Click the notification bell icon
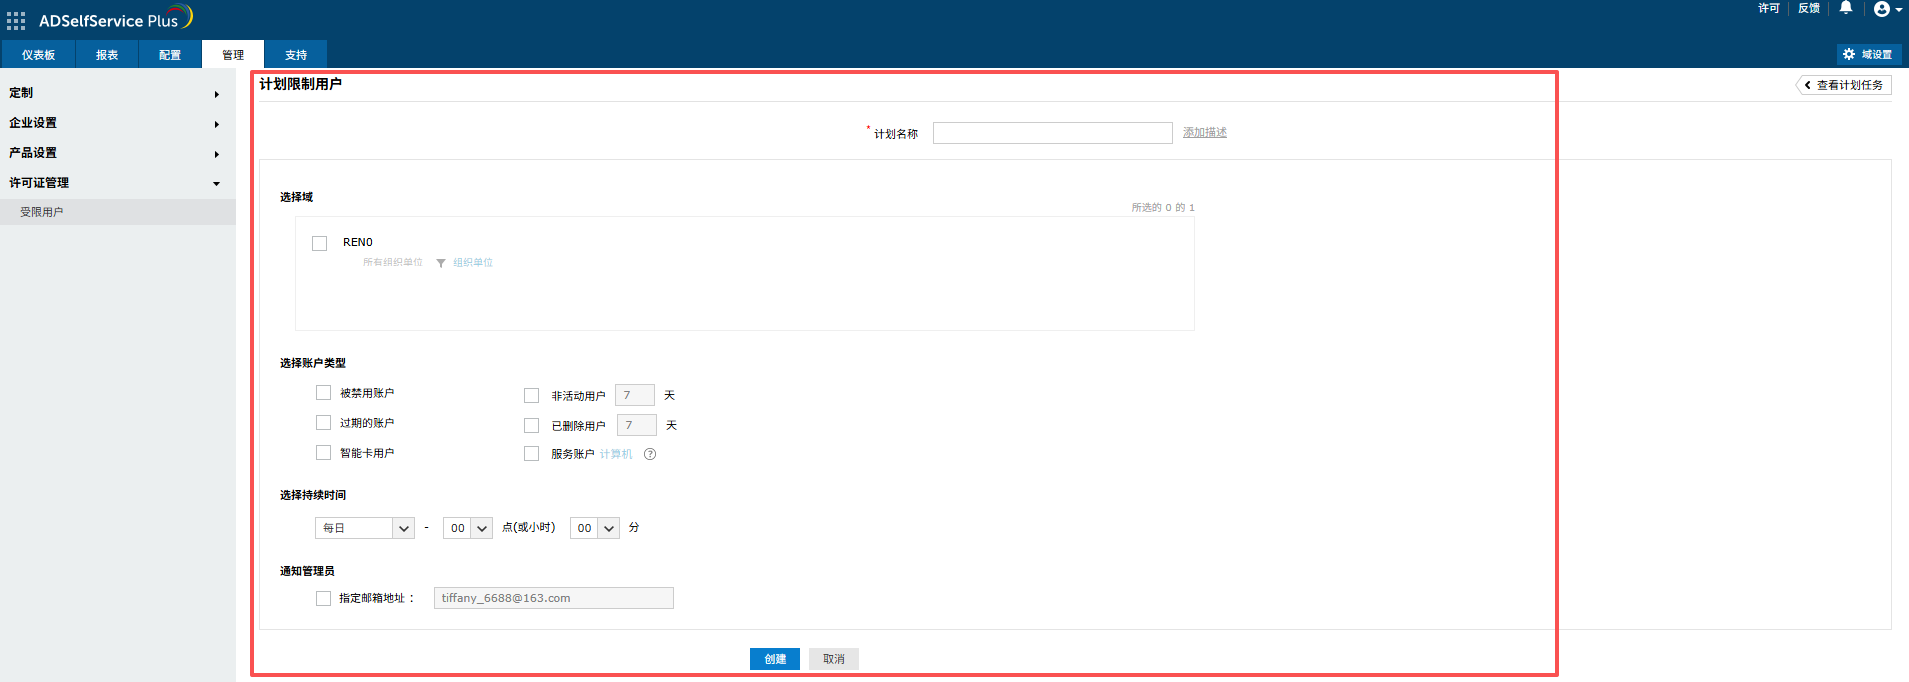This screenshot has width=1909, height=682. [x=1845, y=8]
